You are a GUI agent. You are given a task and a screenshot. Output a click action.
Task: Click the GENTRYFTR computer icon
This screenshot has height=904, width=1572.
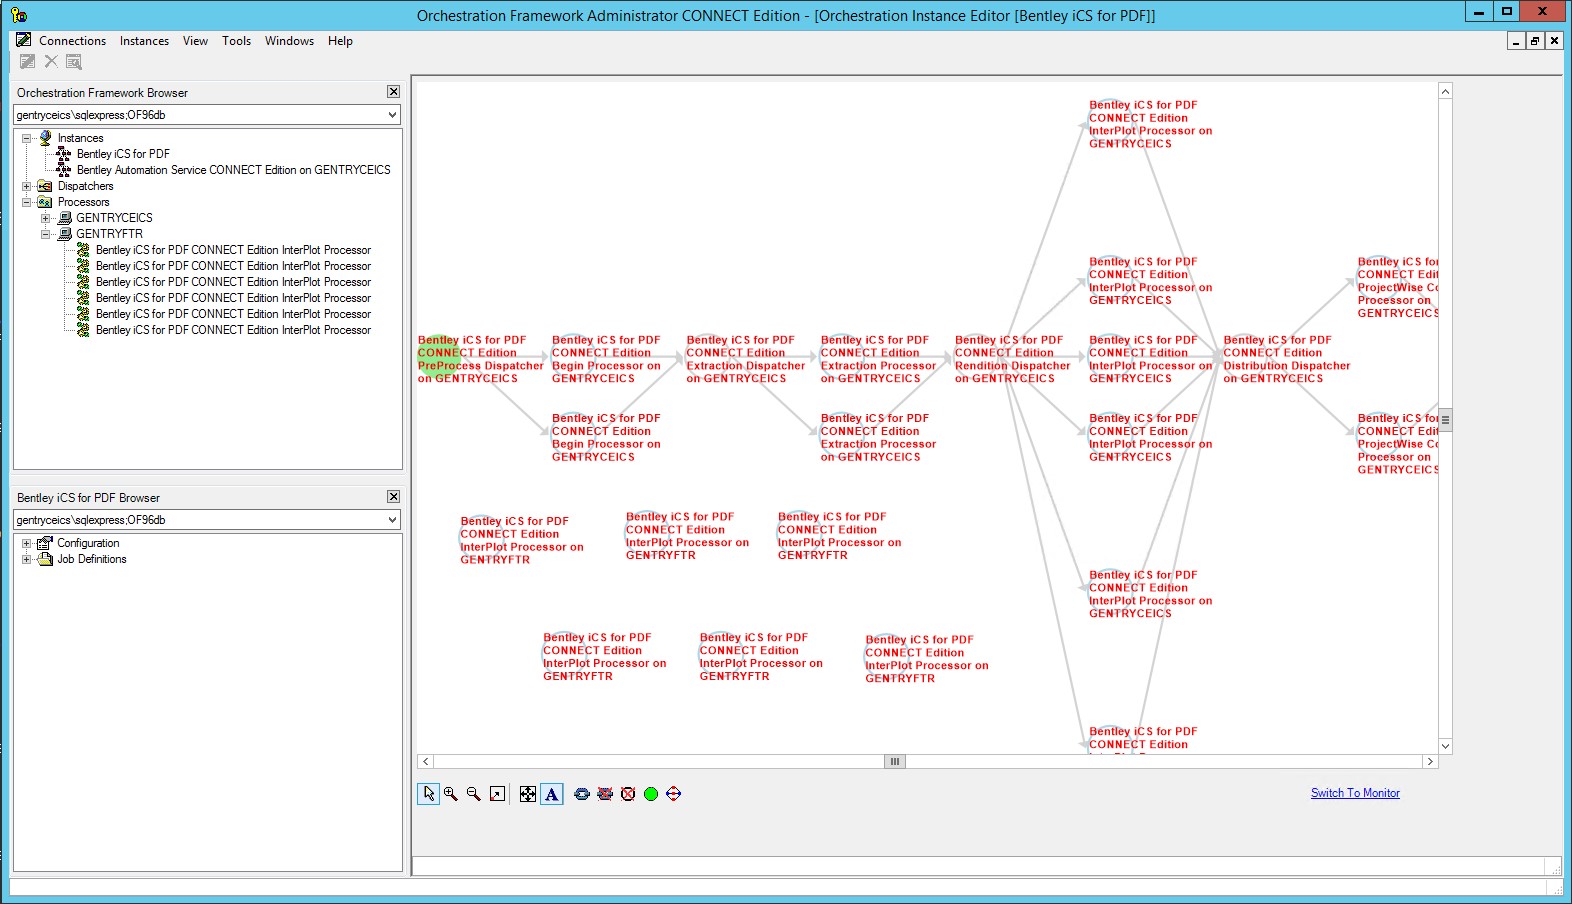click(65, 234)
